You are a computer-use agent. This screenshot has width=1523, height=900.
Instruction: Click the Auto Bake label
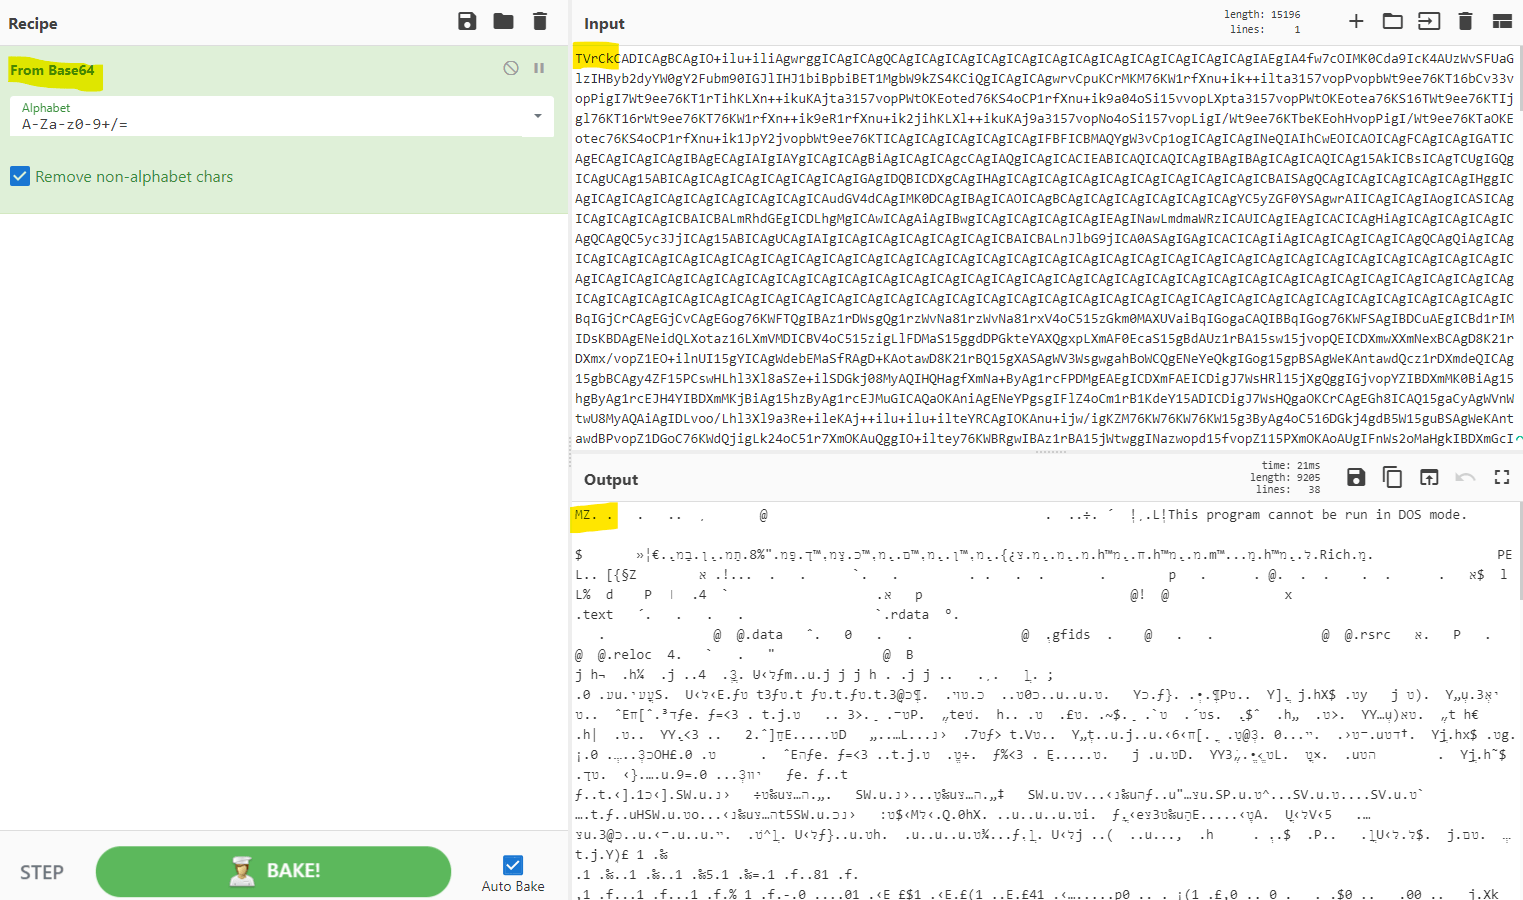coord(513,886)
